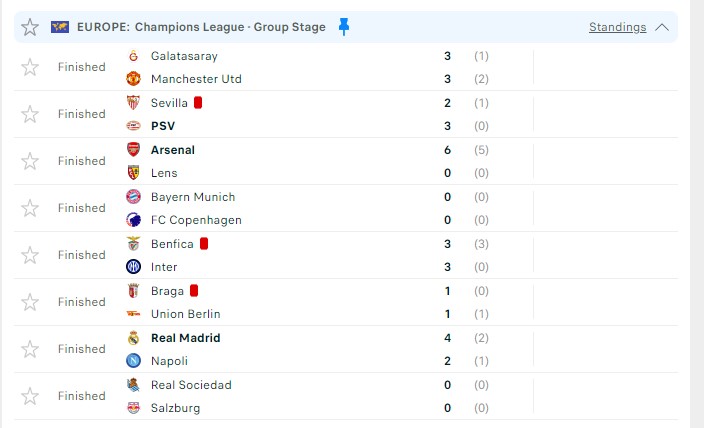Click the Manchester Utd club logo
Image resolution: width=704 pixels, height=428 pixels.
point(133,79)
